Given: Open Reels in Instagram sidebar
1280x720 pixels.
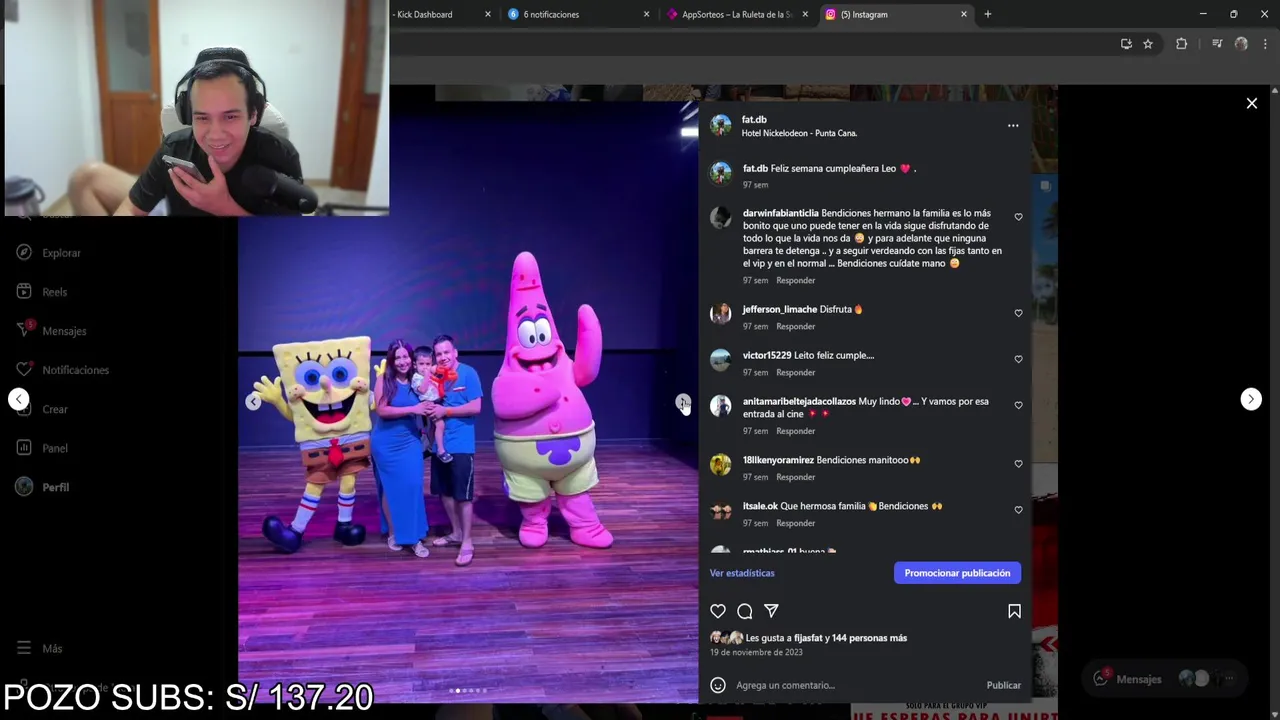Looking at the screenshot, I should click(42, 292).
